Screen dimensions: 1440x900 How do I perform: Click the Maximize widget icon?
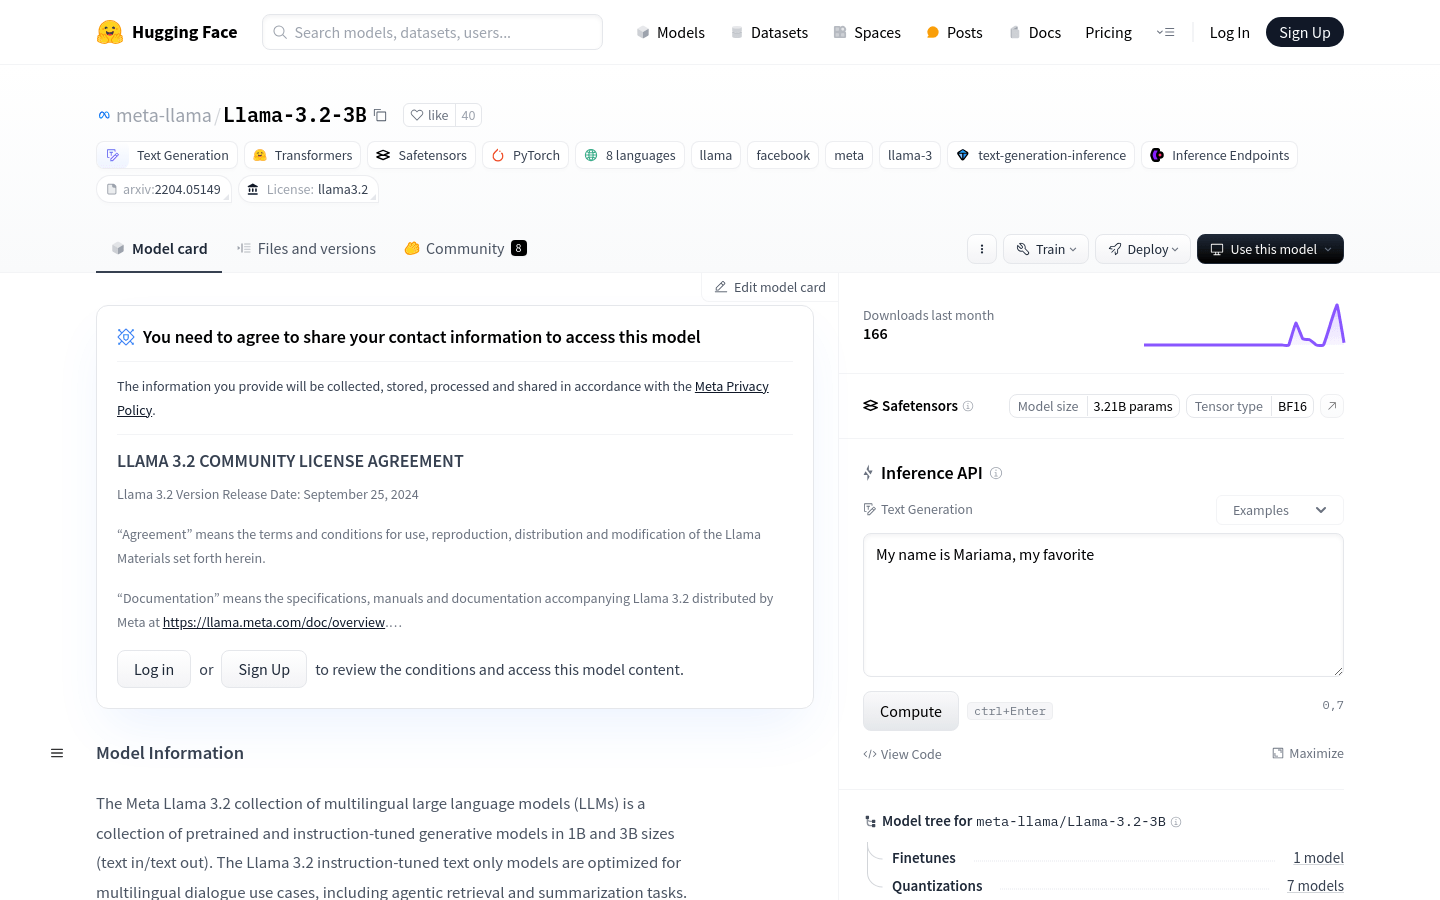1278,753
